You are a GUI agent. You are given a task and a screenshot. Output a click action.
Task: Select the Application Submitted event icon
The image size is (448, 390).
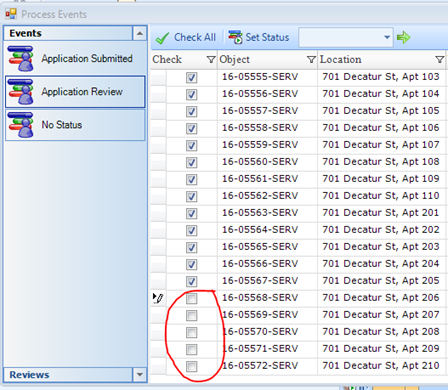(x=21, y=59)
